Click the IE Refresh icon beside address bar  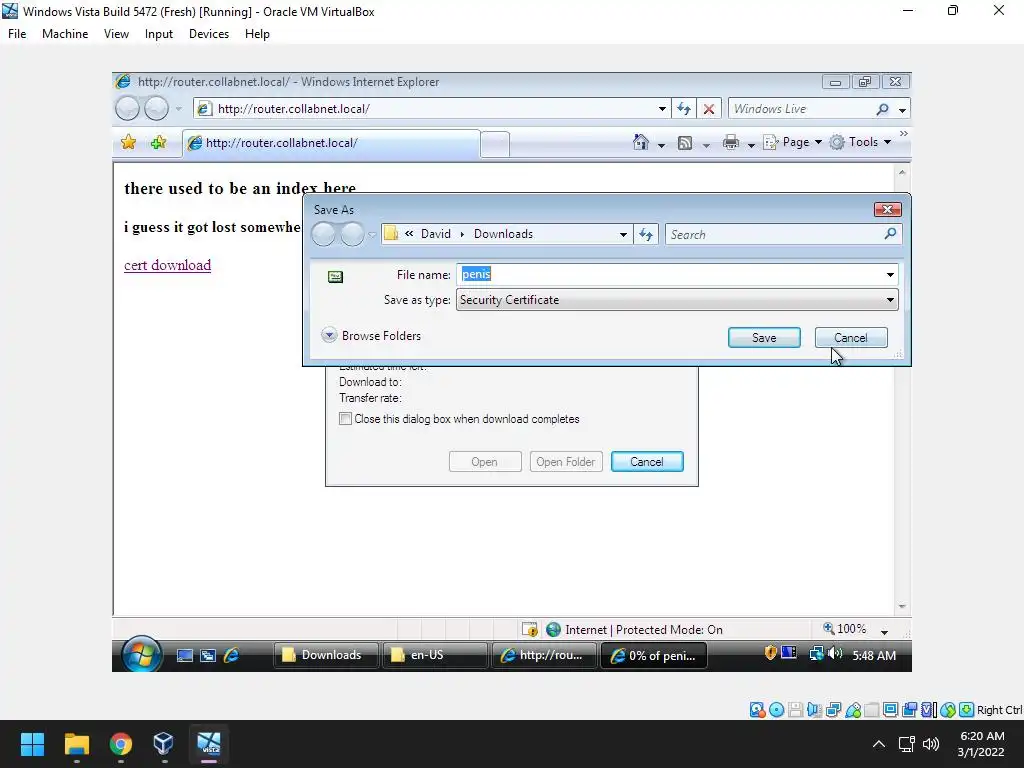[684, 108]
